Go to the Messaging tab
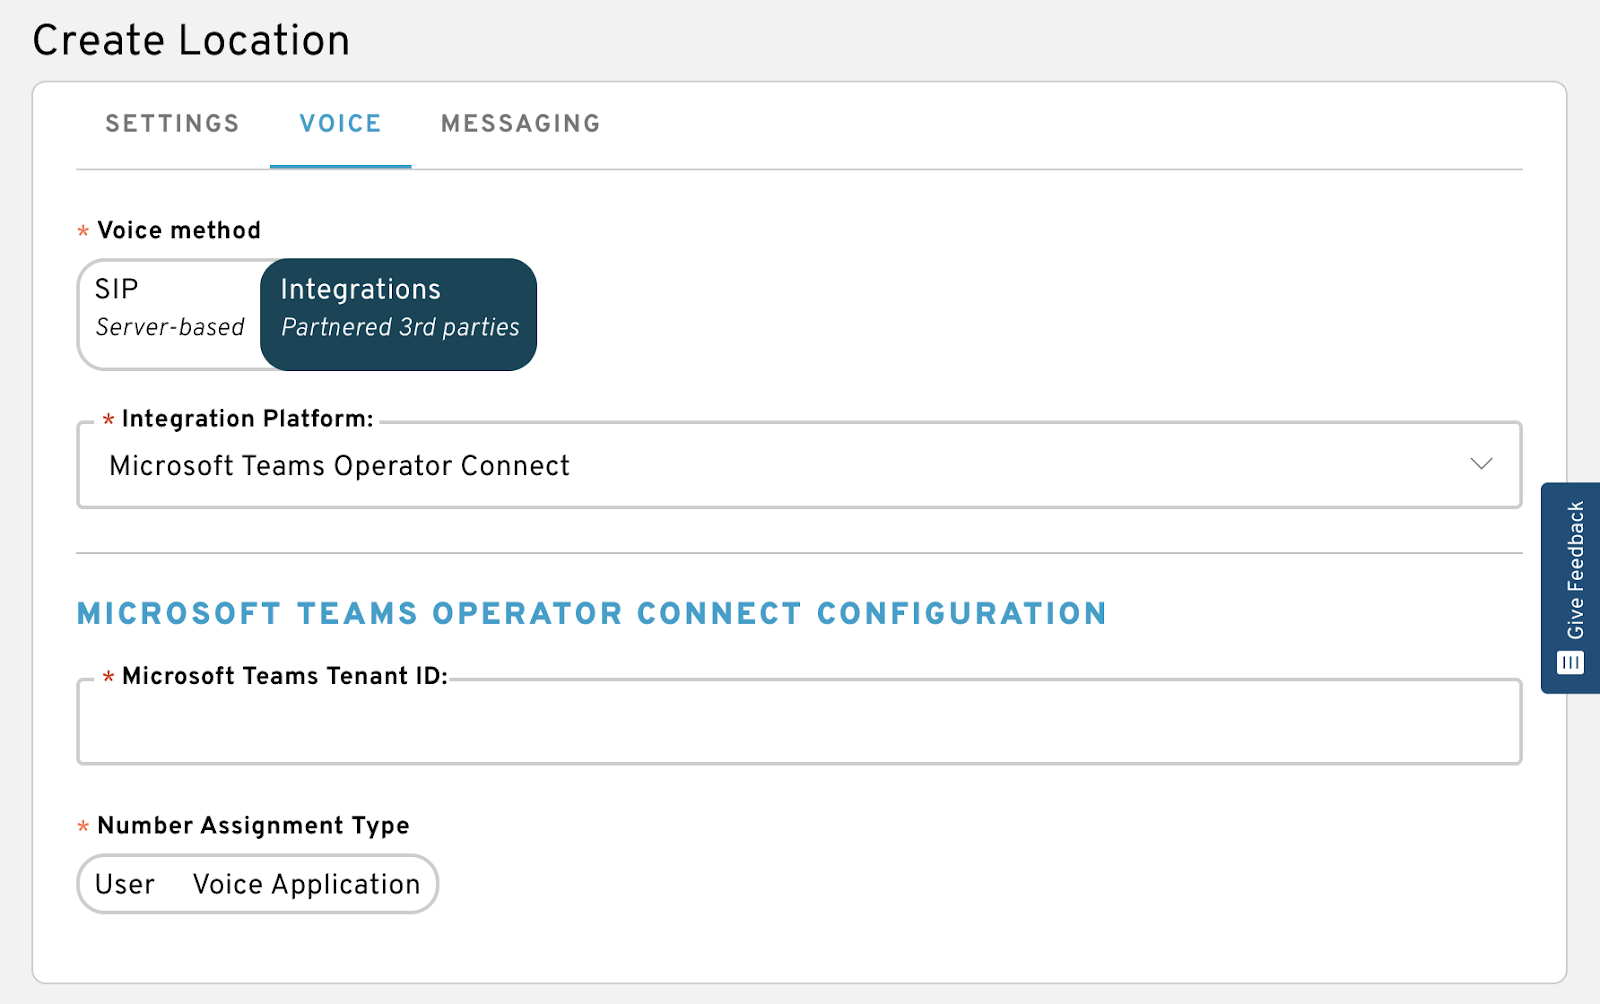 tap(521, 124)
